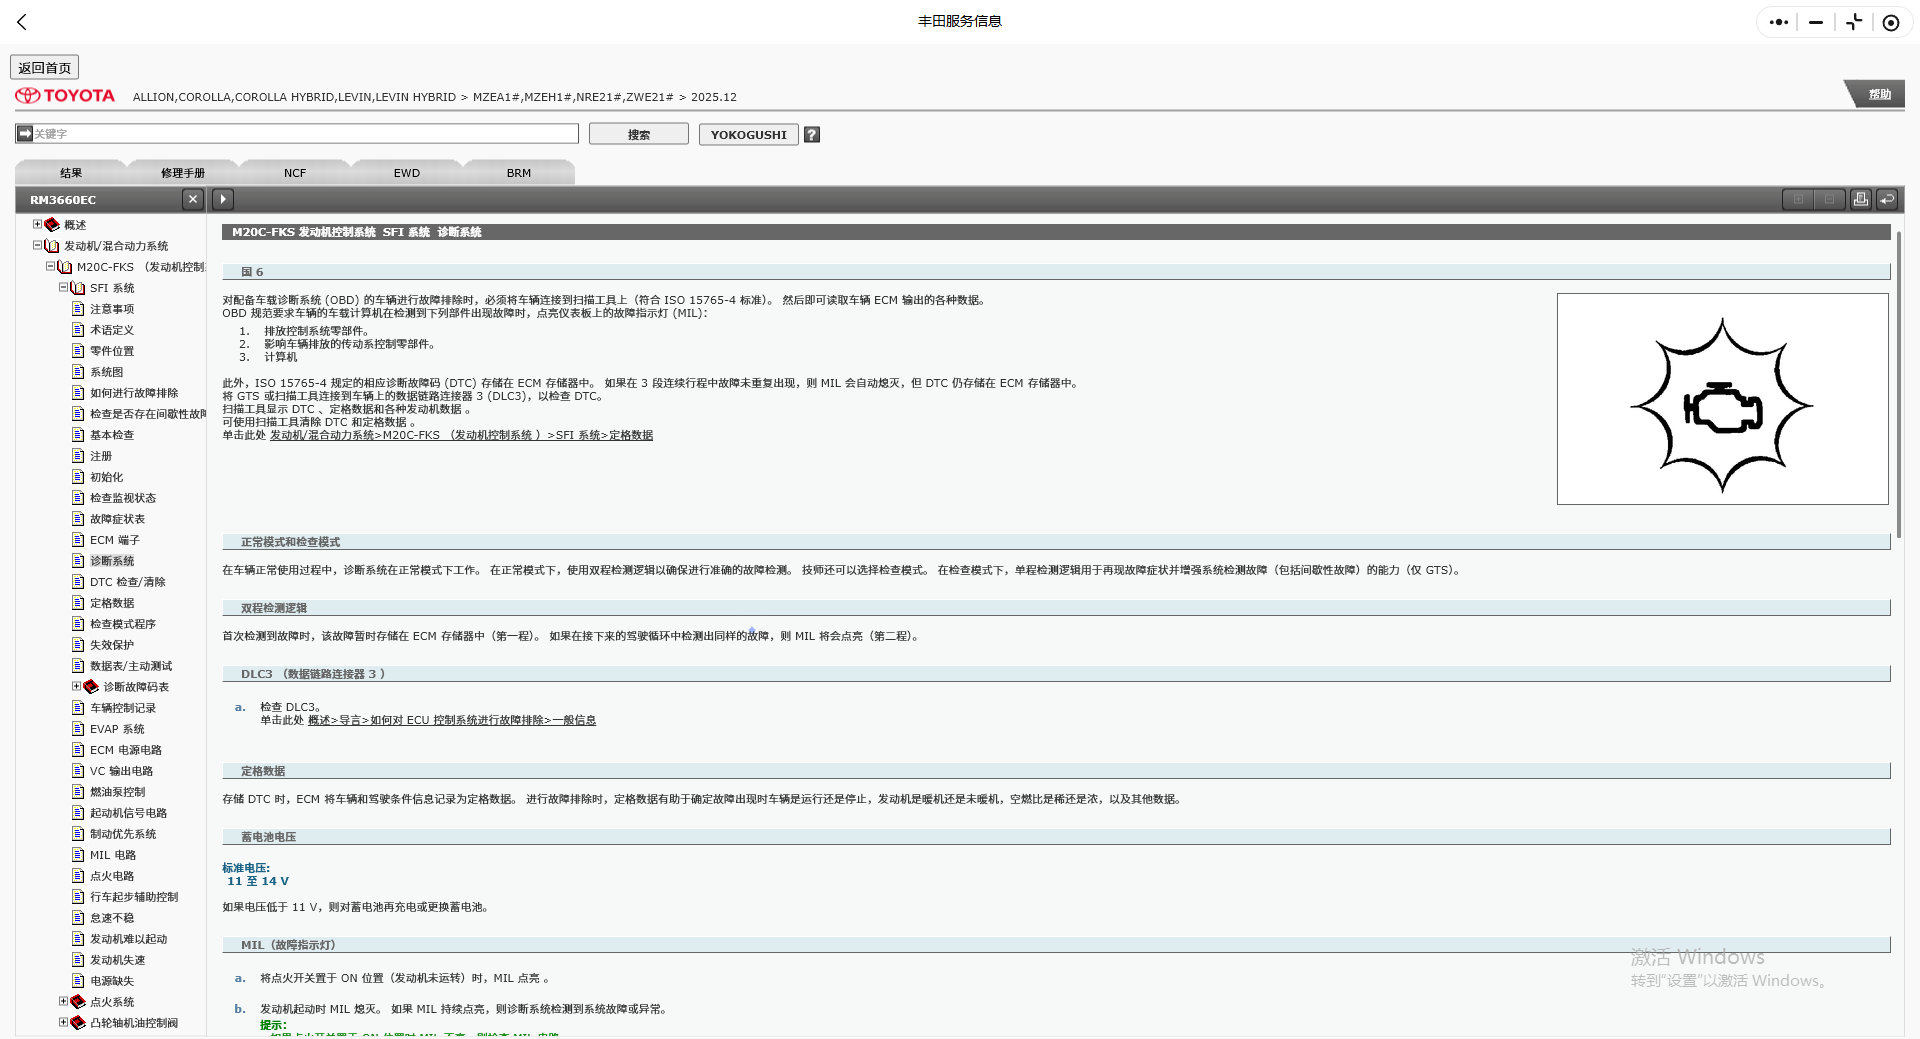Click the TOYOTA logo
This screenshot has width=1920, height=1039.
click(65, 96)
